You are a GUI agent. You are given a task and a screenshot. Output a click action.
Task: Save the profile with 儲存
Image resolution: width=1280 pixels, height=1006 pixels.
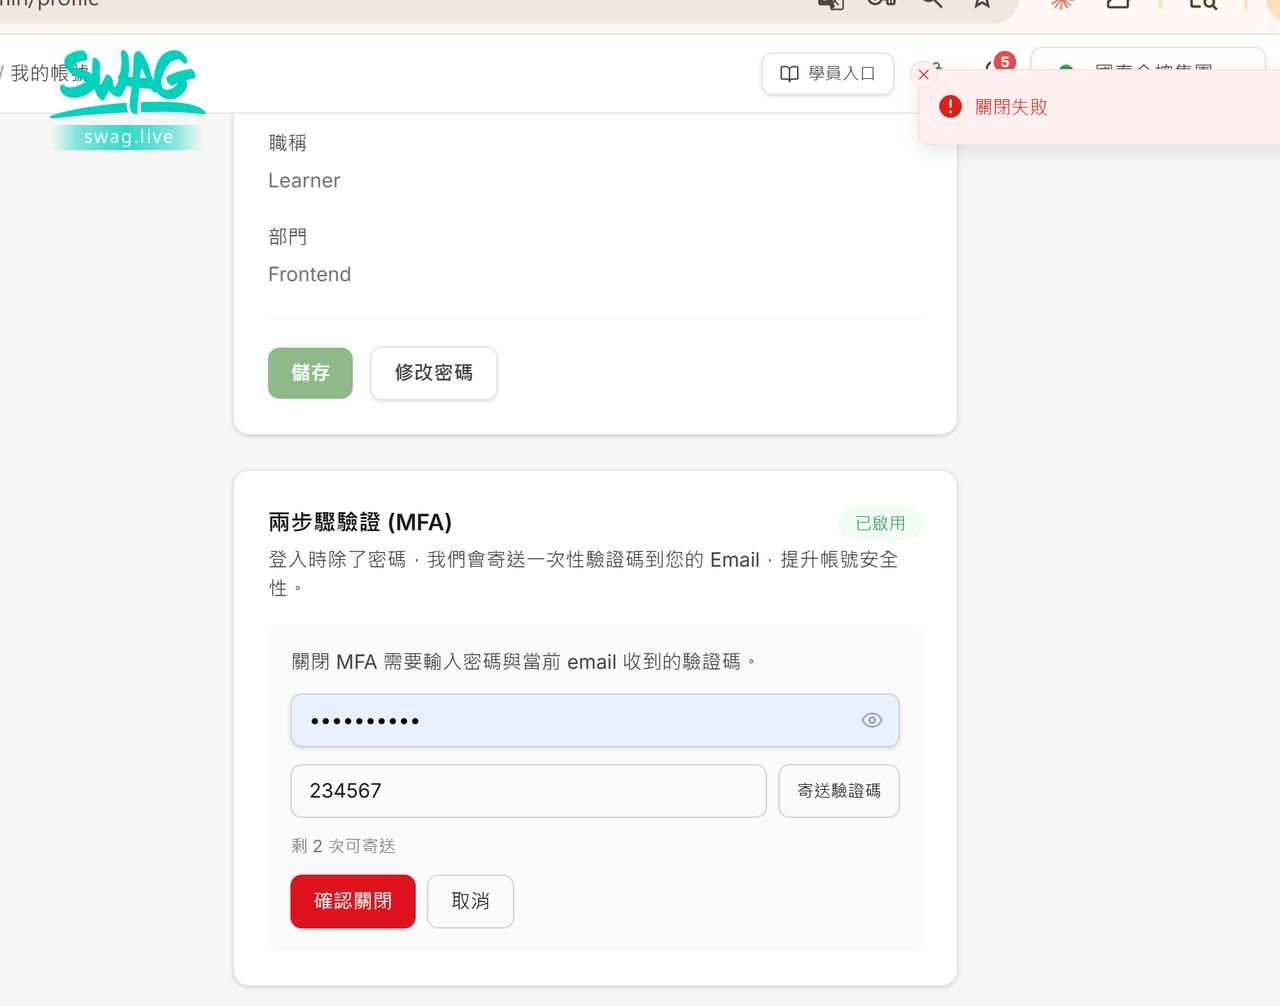(310, 373)
